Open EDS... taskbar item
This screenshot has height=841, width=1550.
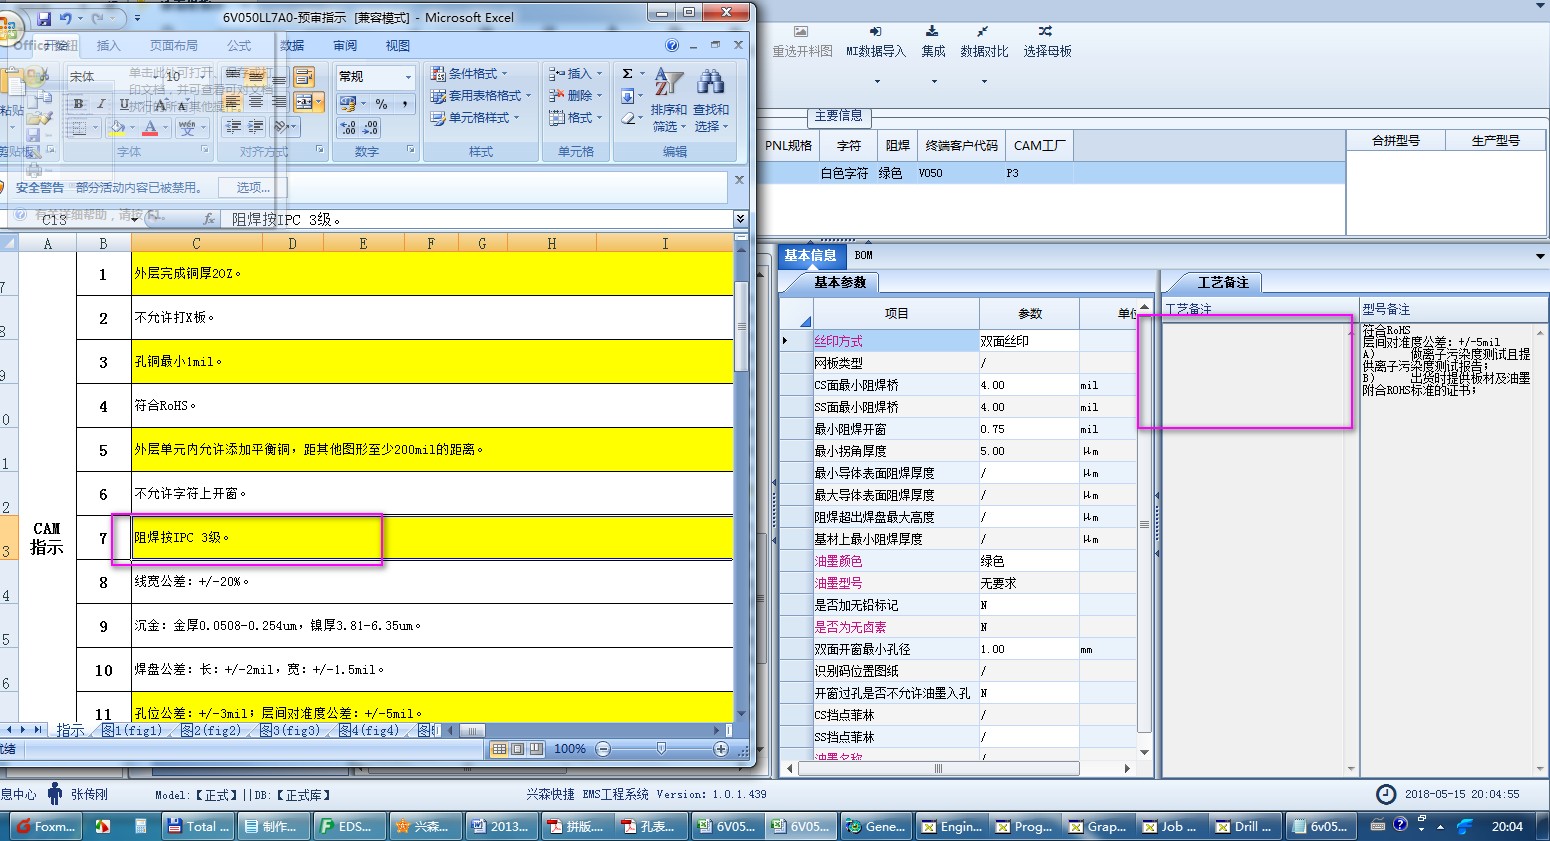click(347, 827)
